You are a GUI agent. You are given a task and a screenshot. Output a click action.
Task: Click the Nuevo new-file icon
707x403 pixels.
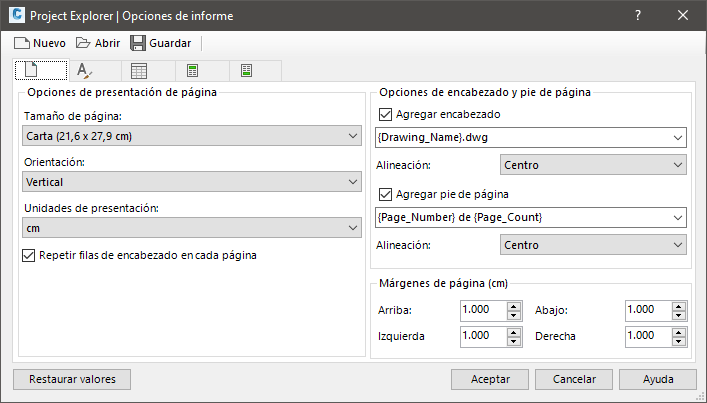click(21, 43)
